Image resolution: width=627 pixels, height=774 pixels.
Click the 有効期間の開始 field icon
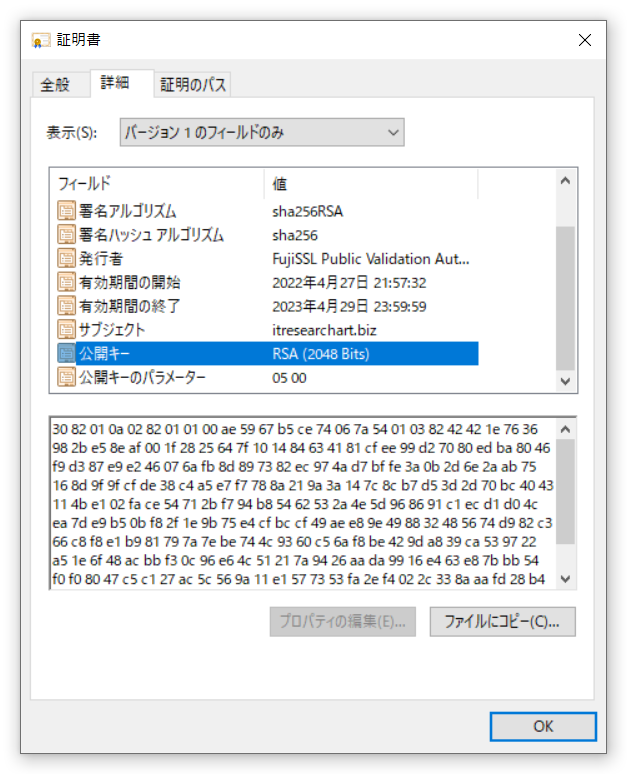66,282
